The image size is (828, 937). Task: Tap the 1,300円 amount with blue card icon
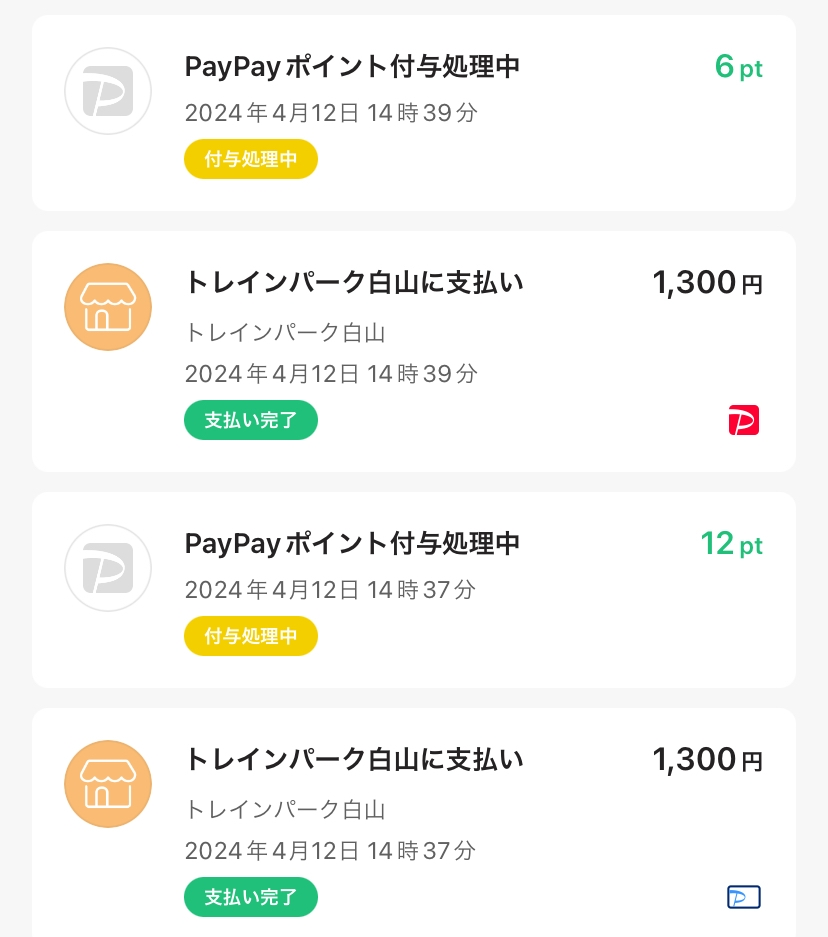click(708, 760)
